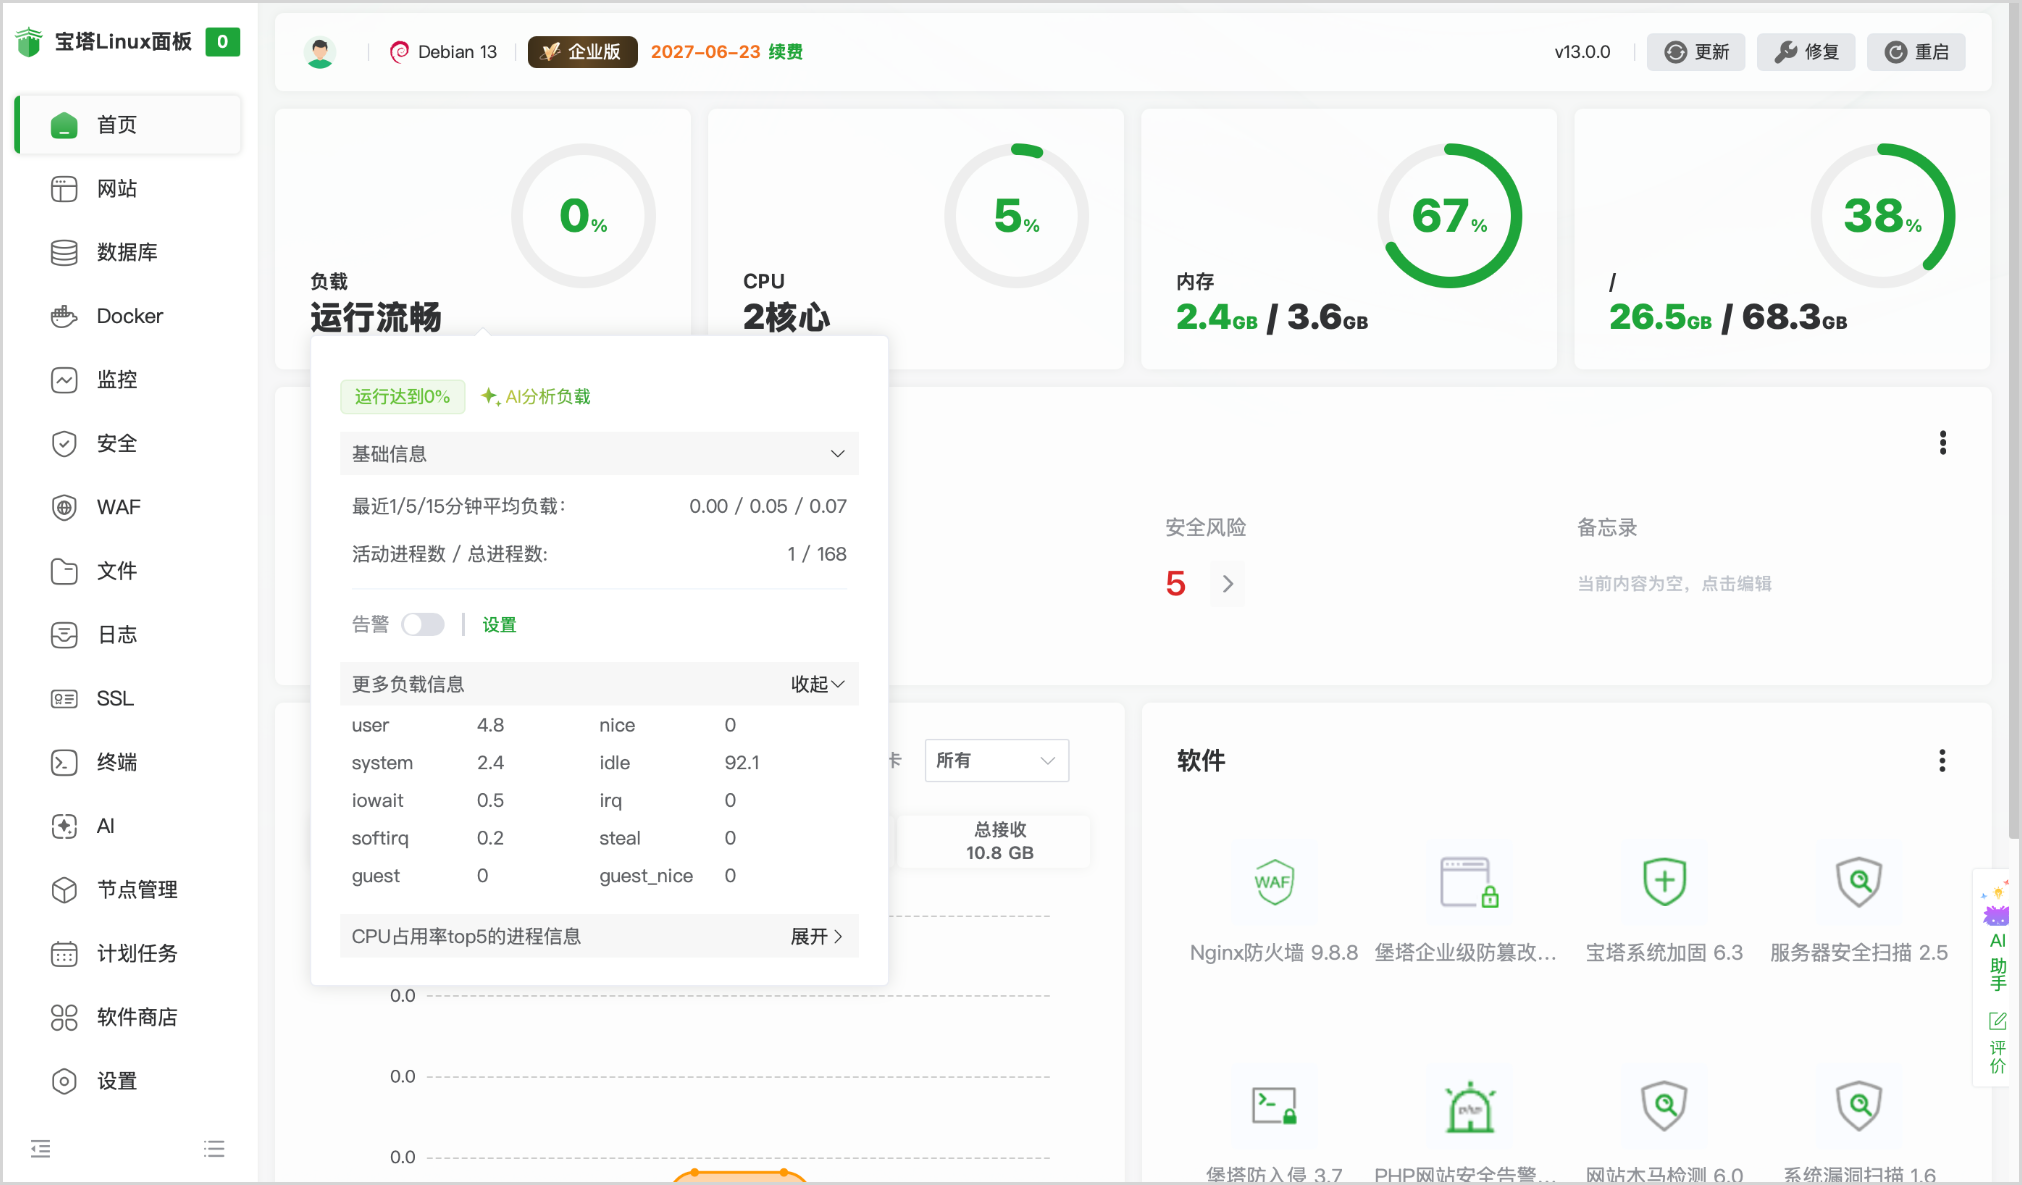The image size is (2022, 1185).
Task: Click the page vertical scrollbar
Action: click(x=2014, y=420)
